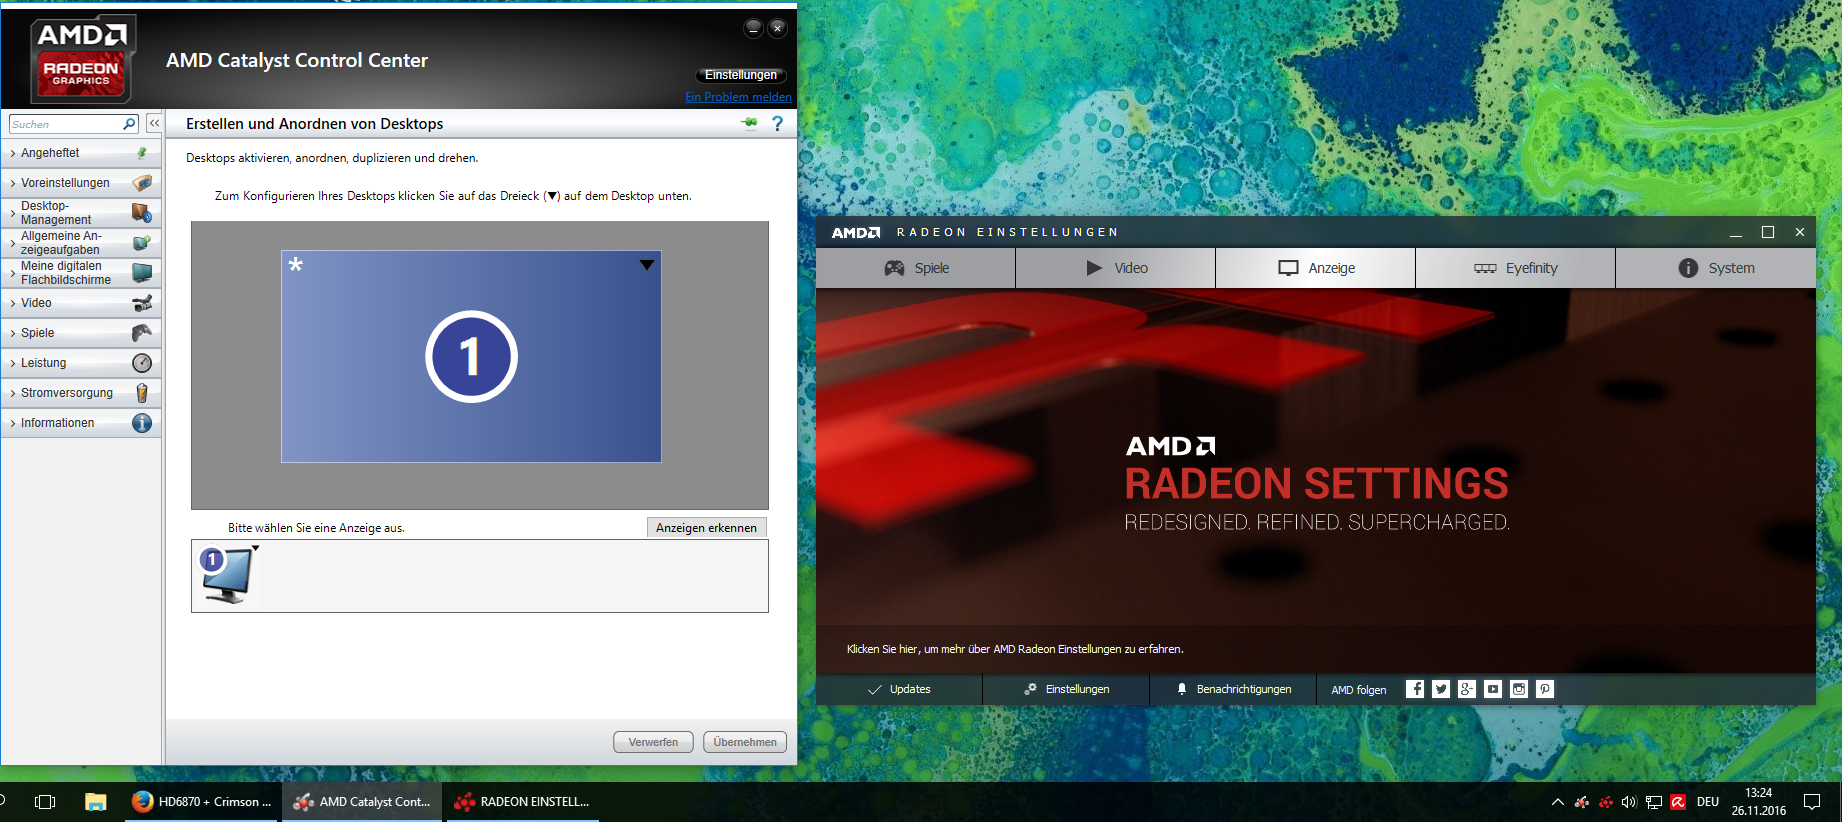Click the Stromversorgung battery icon
Viewport: 1842px width, 822px height.
(142, 393)
